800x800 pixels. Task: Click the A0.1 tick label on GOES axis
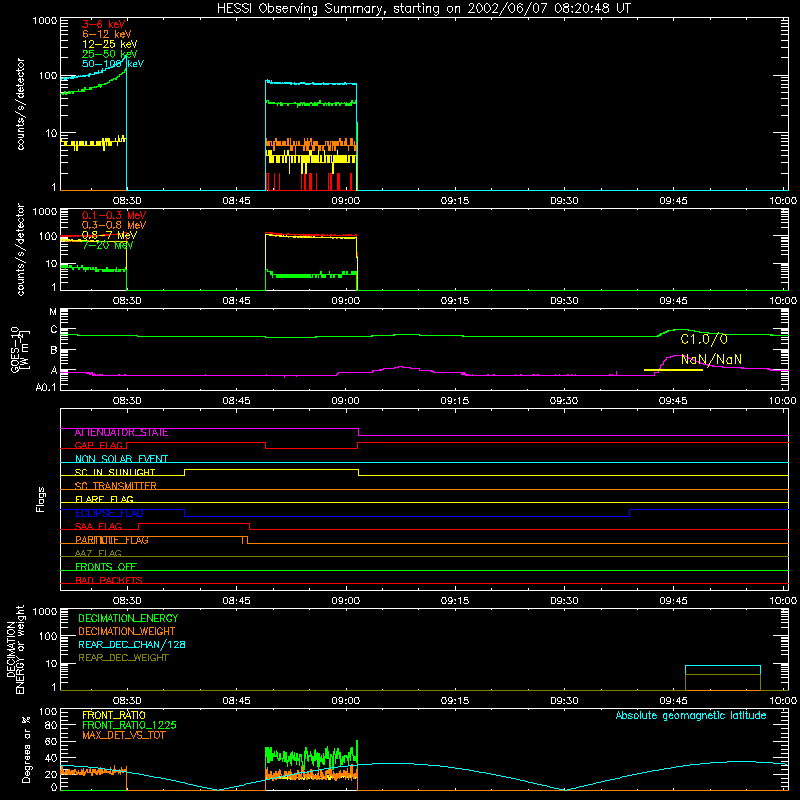click(x=46, y=388)
